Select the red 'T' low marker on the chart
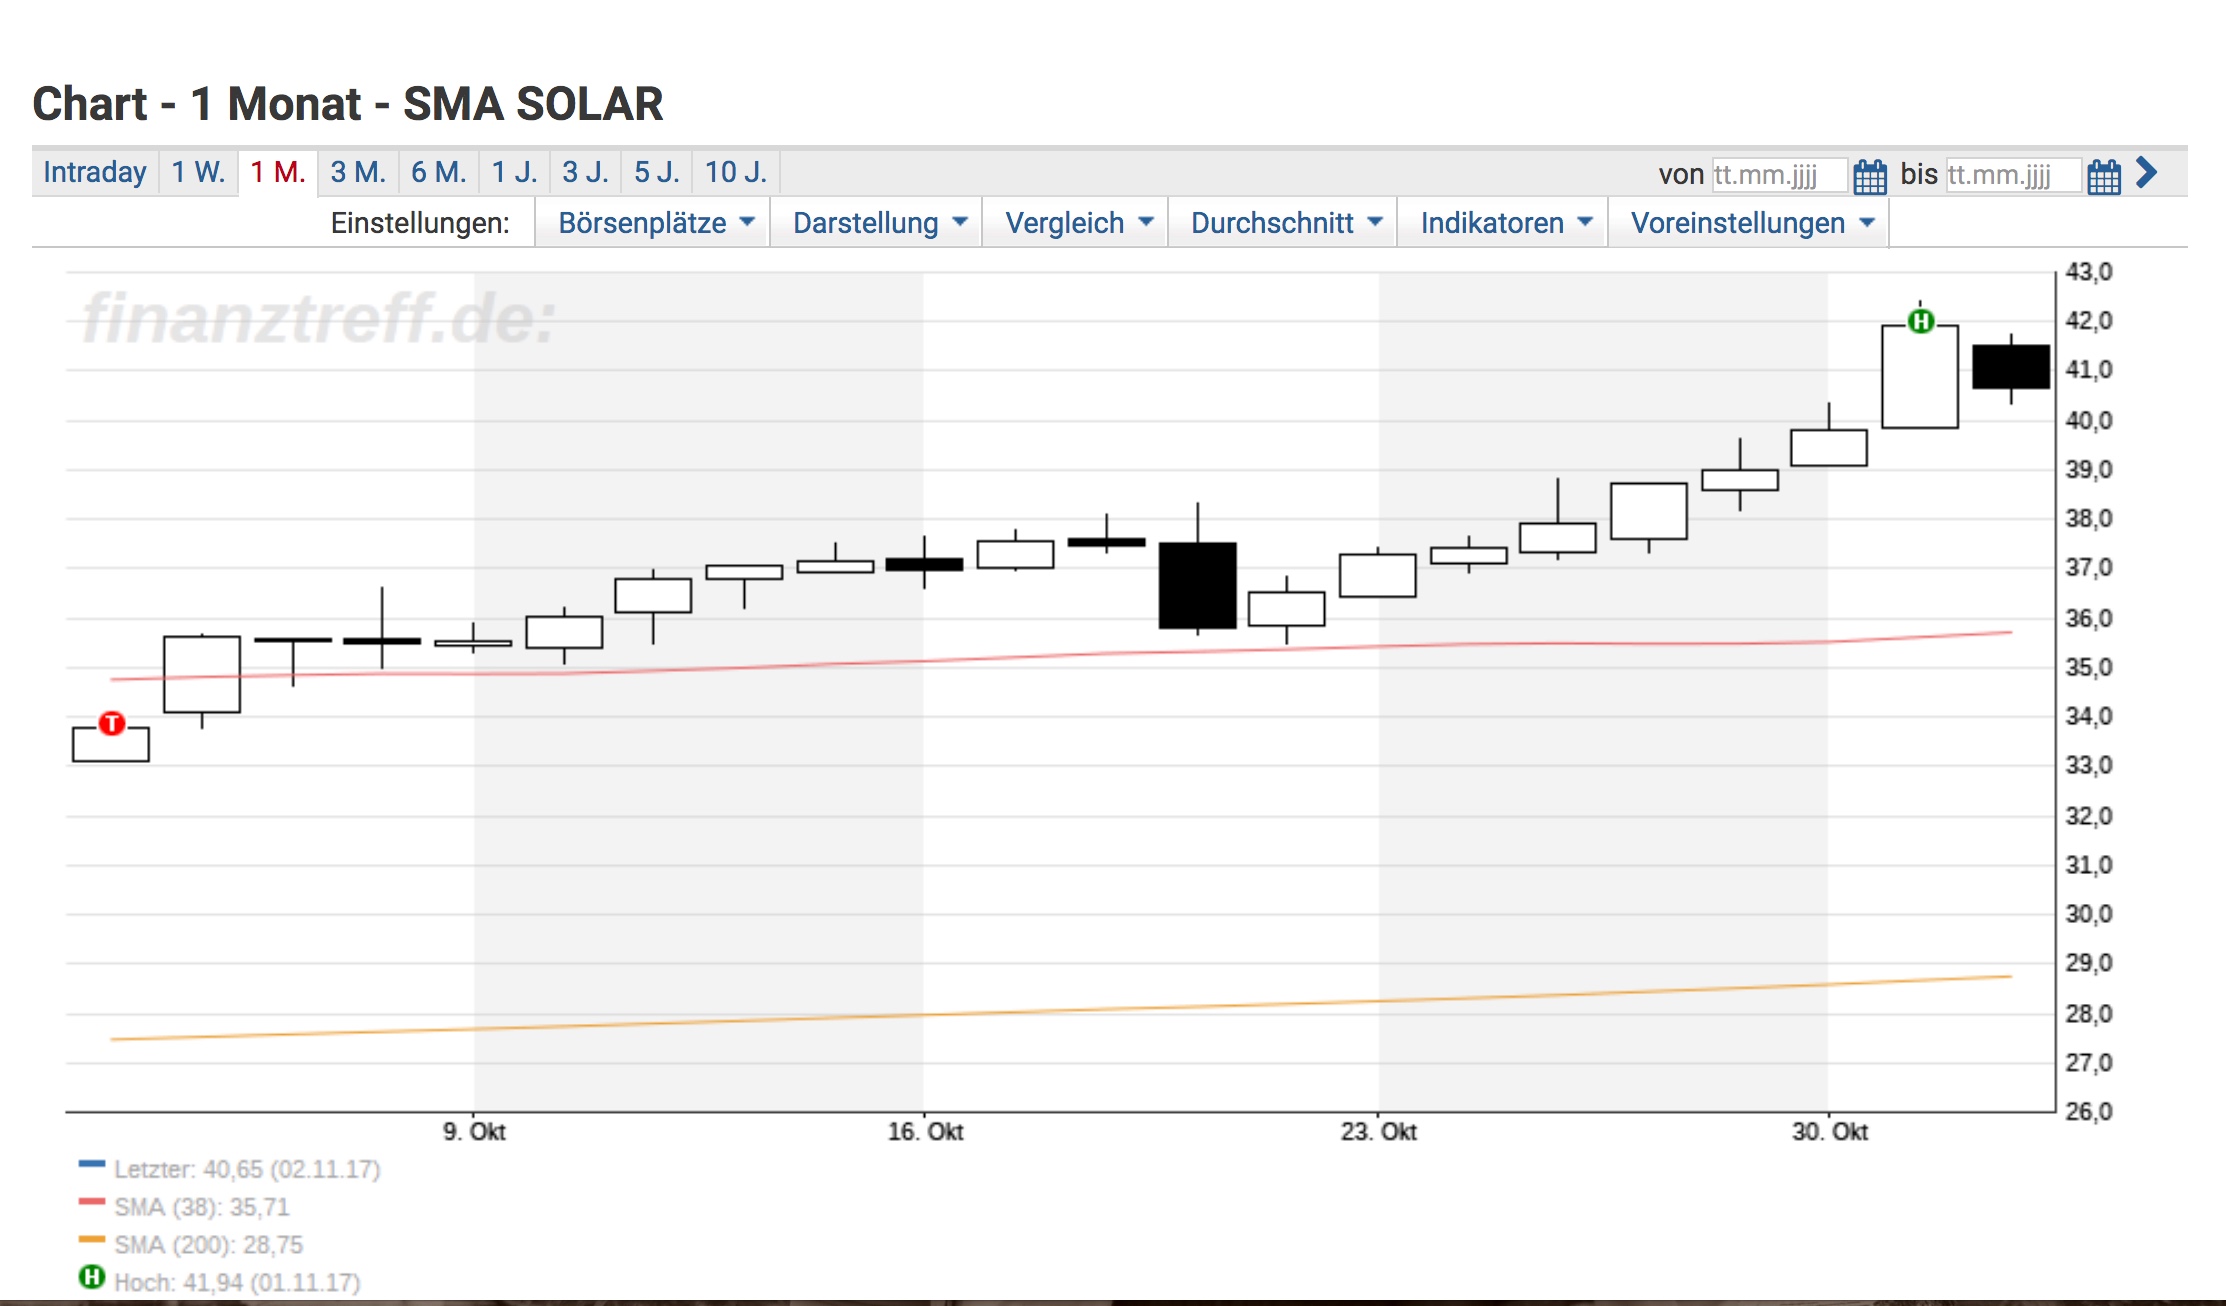The height and width of the screenshot is (1306, 2226). click(112, 726)
